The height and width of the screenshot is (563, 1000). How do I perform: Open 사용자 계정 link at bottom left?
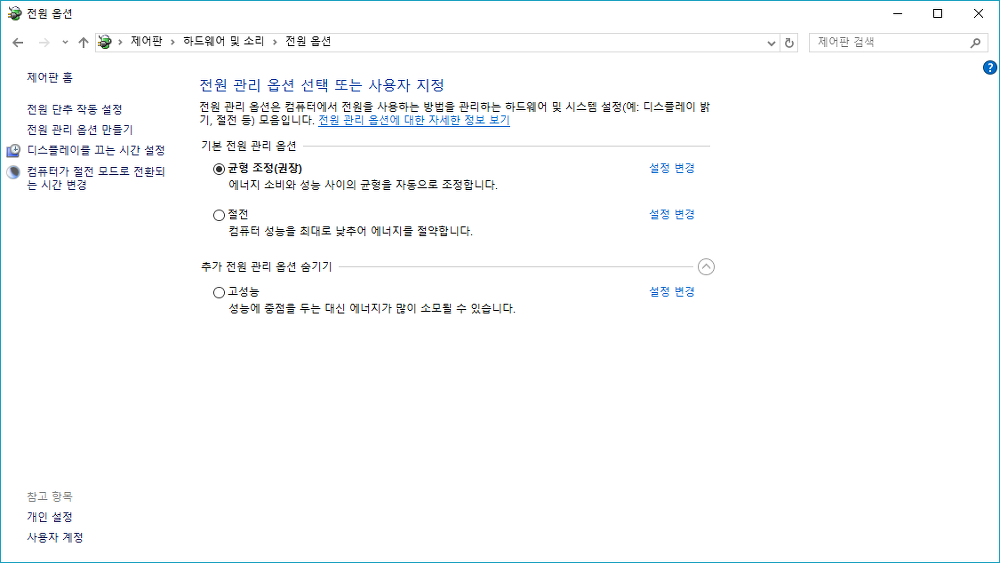[55, 538]
